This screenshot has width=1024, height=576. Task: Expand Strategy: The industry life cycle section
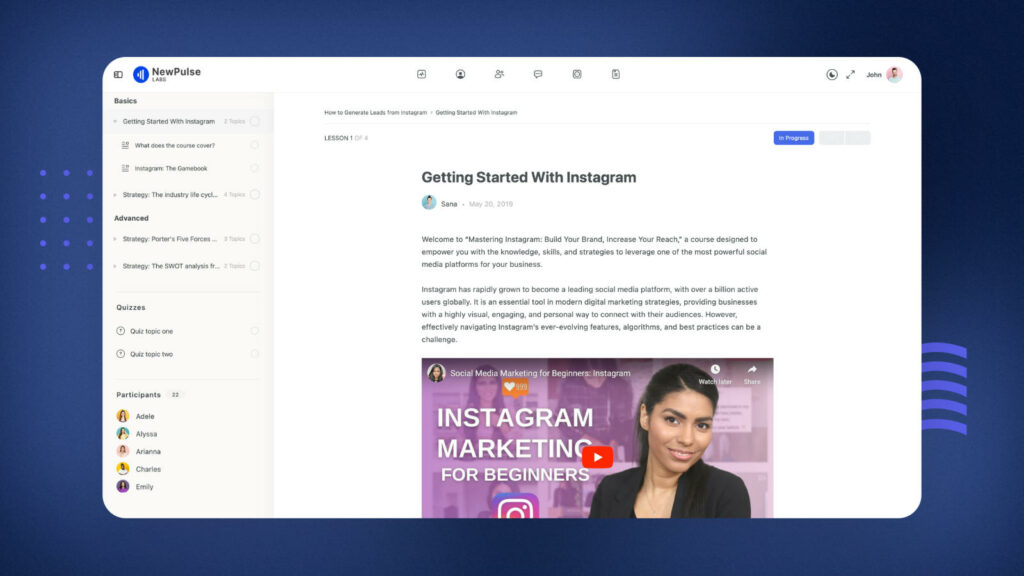click(x=115, y=195)
